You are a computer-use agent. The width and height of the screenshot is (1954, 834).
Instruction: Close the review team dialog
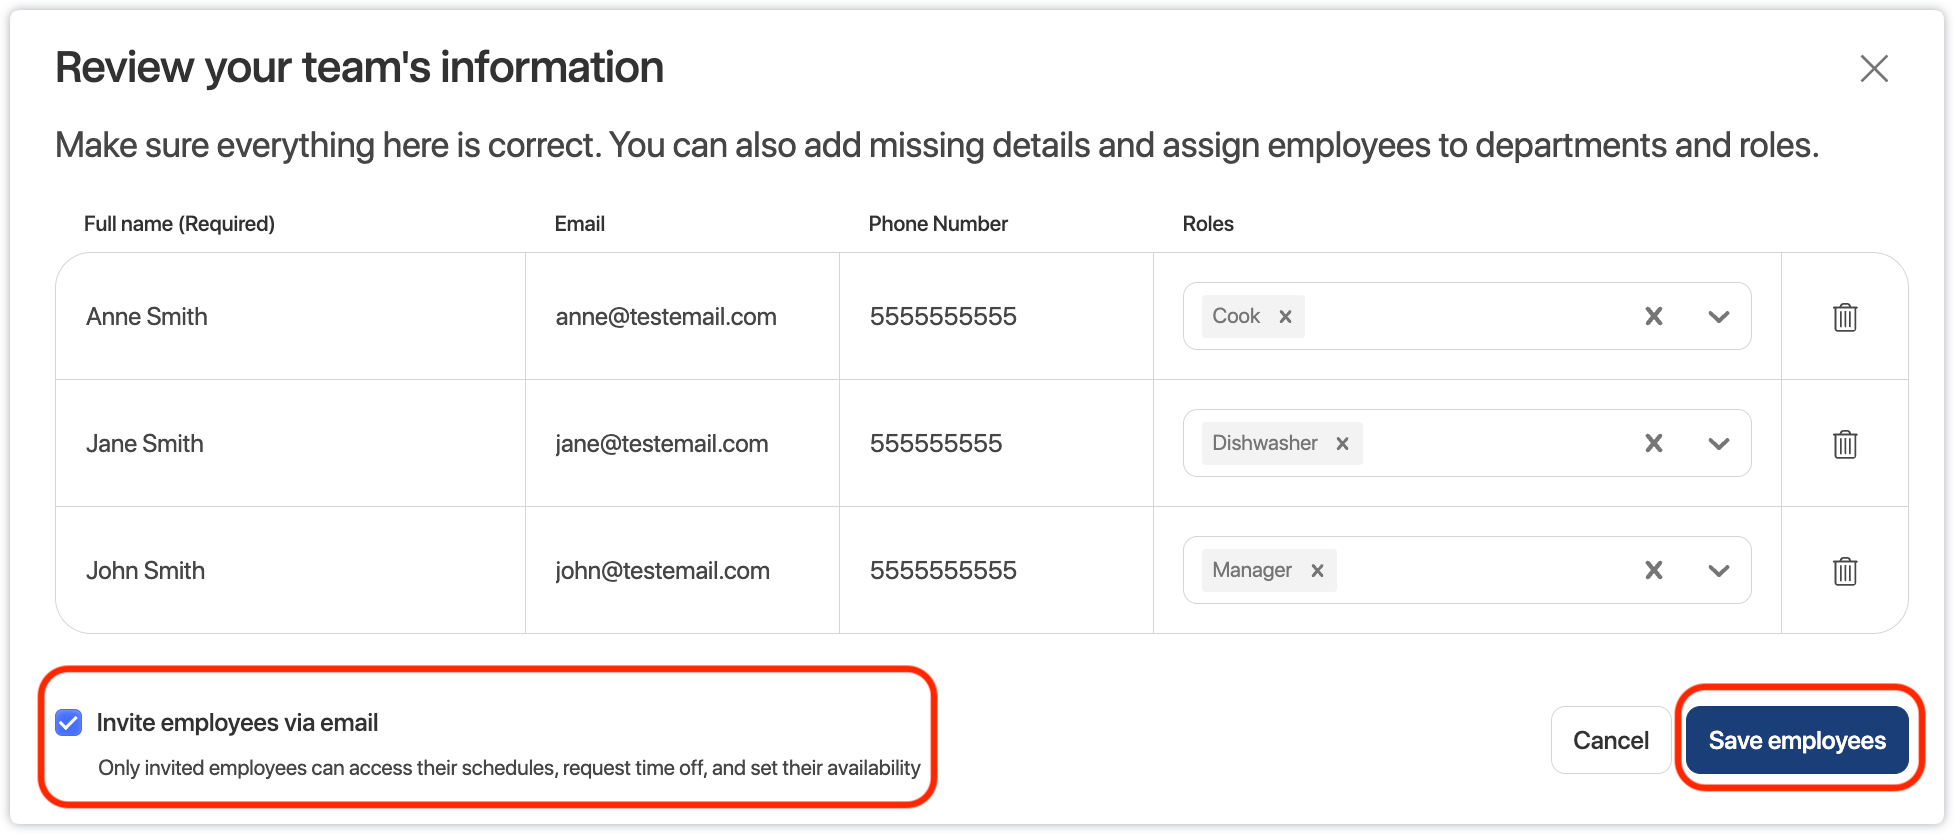point(1873,69)
